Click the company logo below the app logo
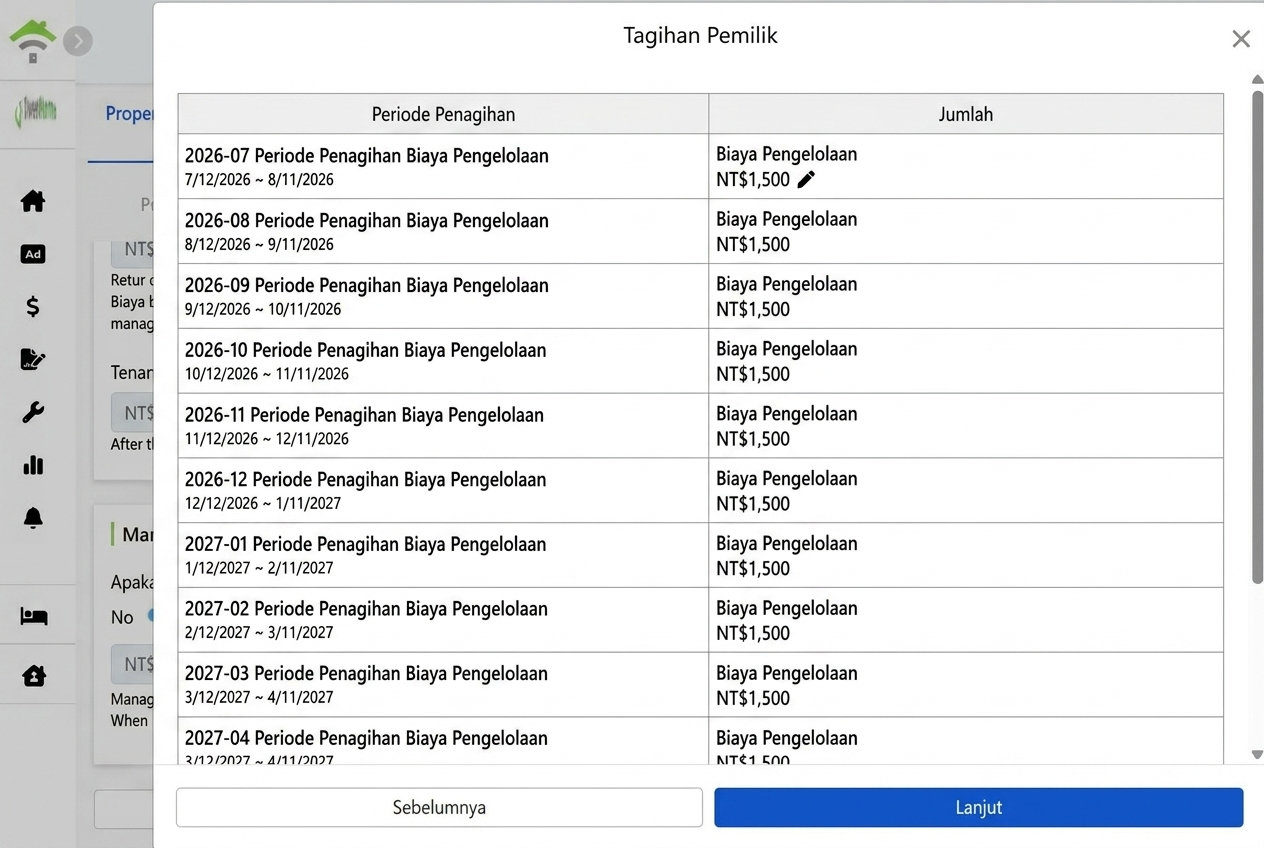 [35, 112]
